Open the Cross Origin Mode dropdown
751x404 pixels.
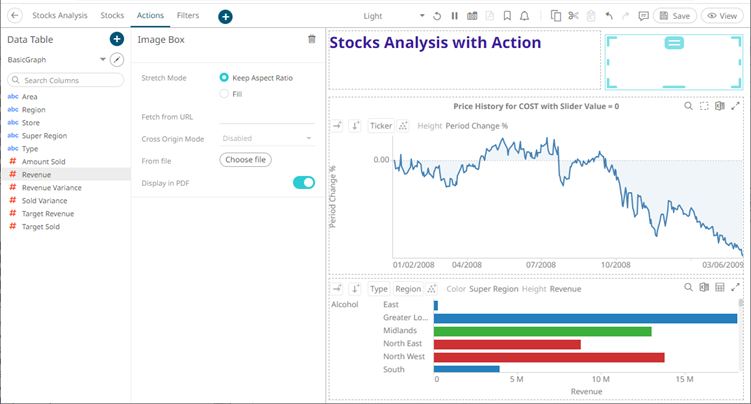(x=266, y=138)
